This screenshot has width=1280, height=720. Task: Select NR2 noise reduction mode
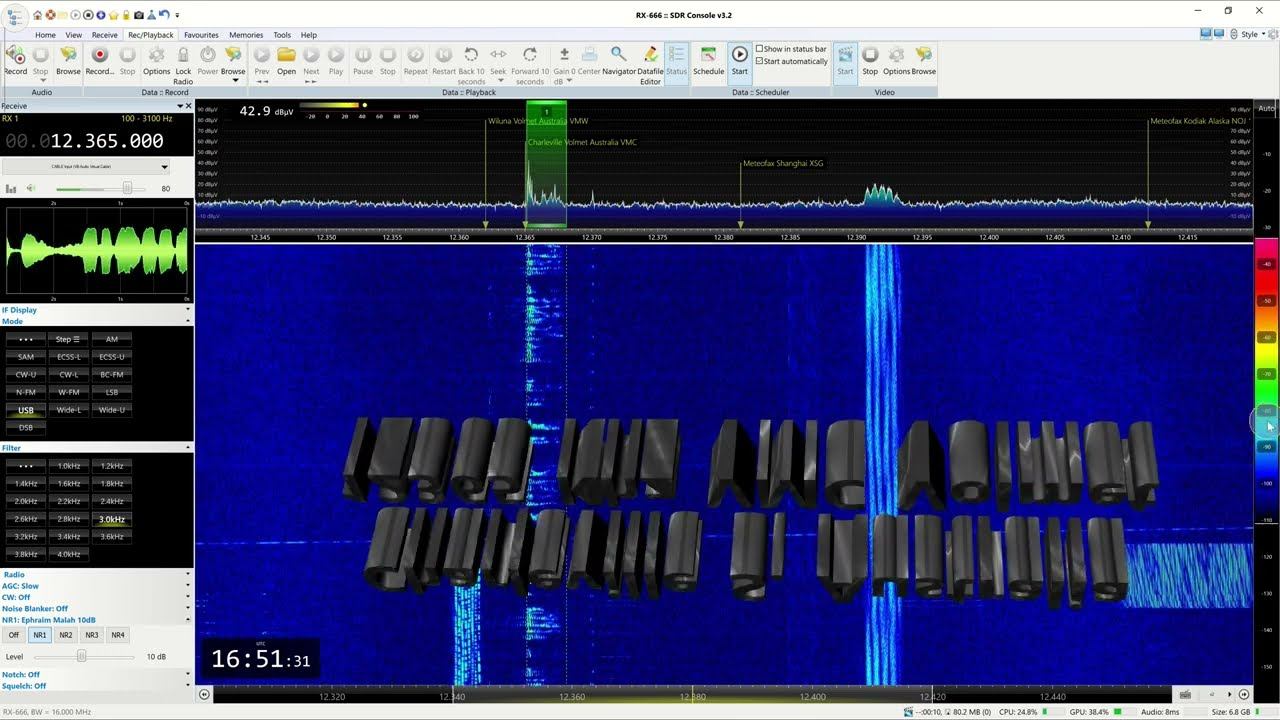tap(66, 635)
